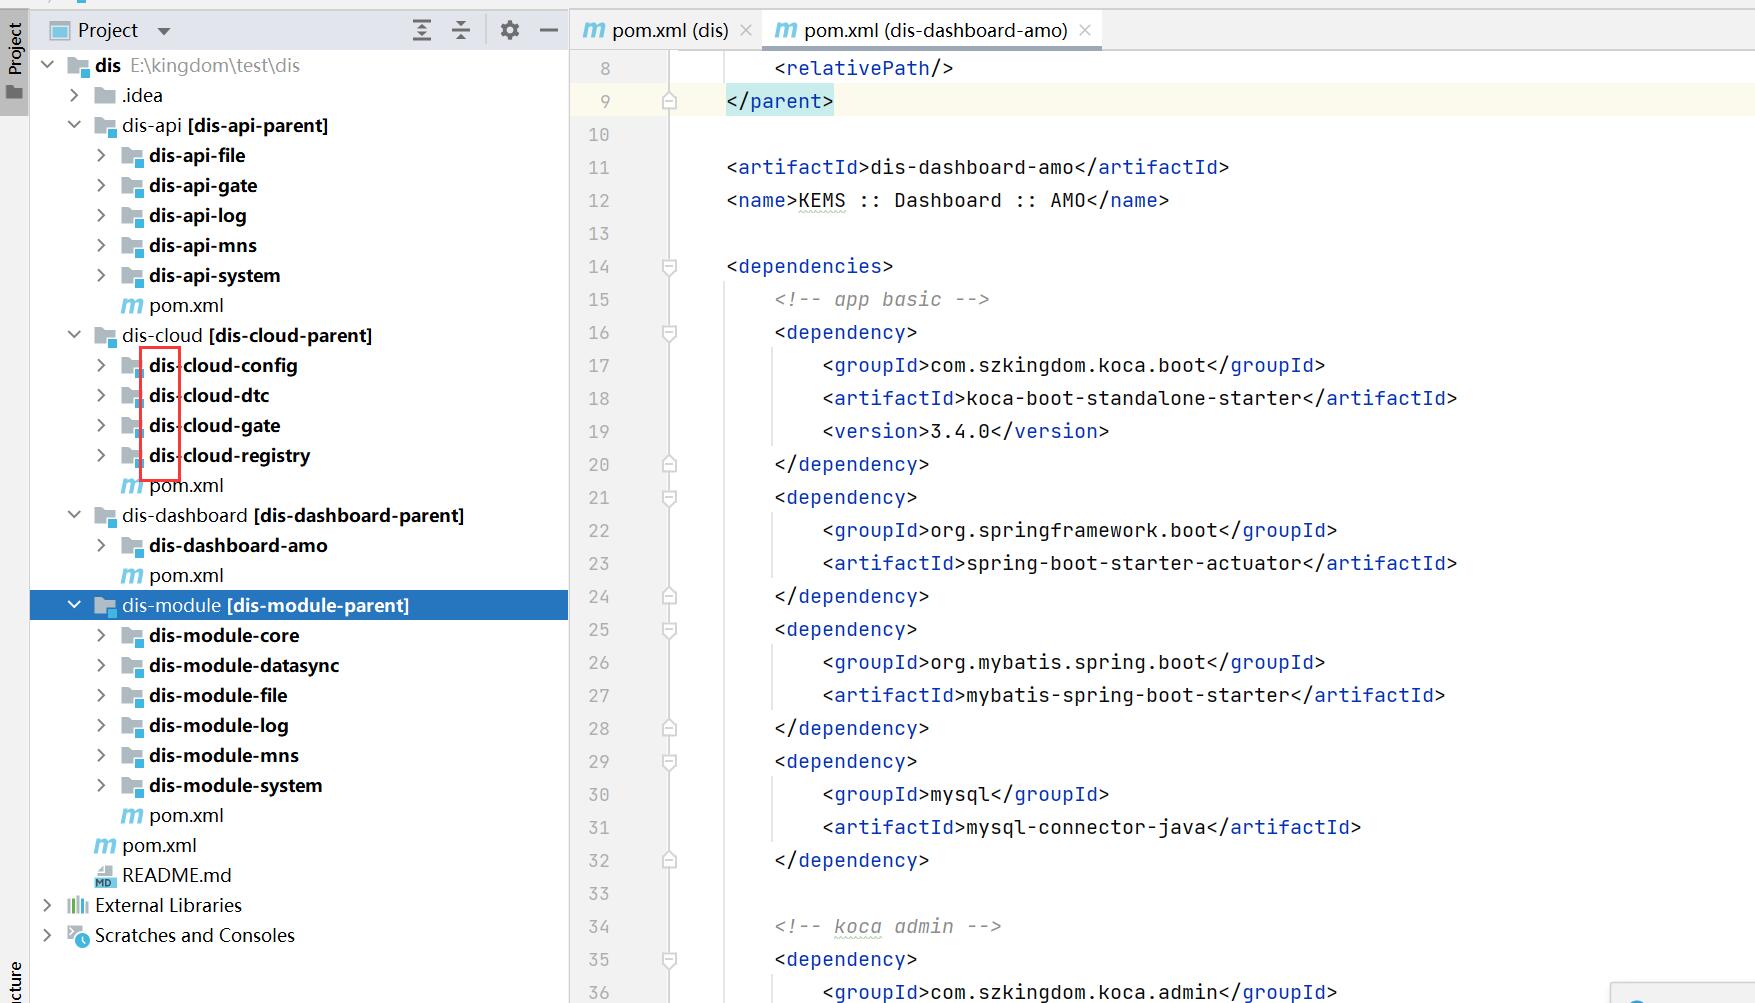Select pom.xml under dis-module
The image size is (1755, 1003).
click(186, 815)
